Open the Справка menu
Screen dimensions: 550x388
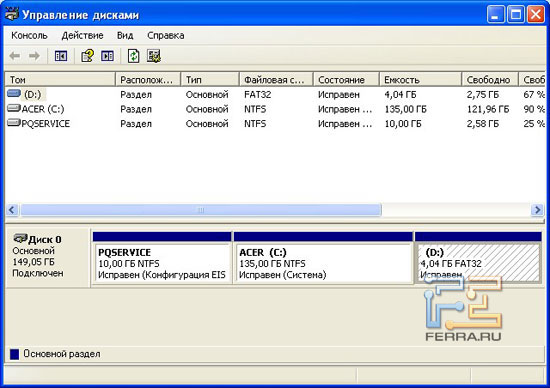click(x=166, y=35)
